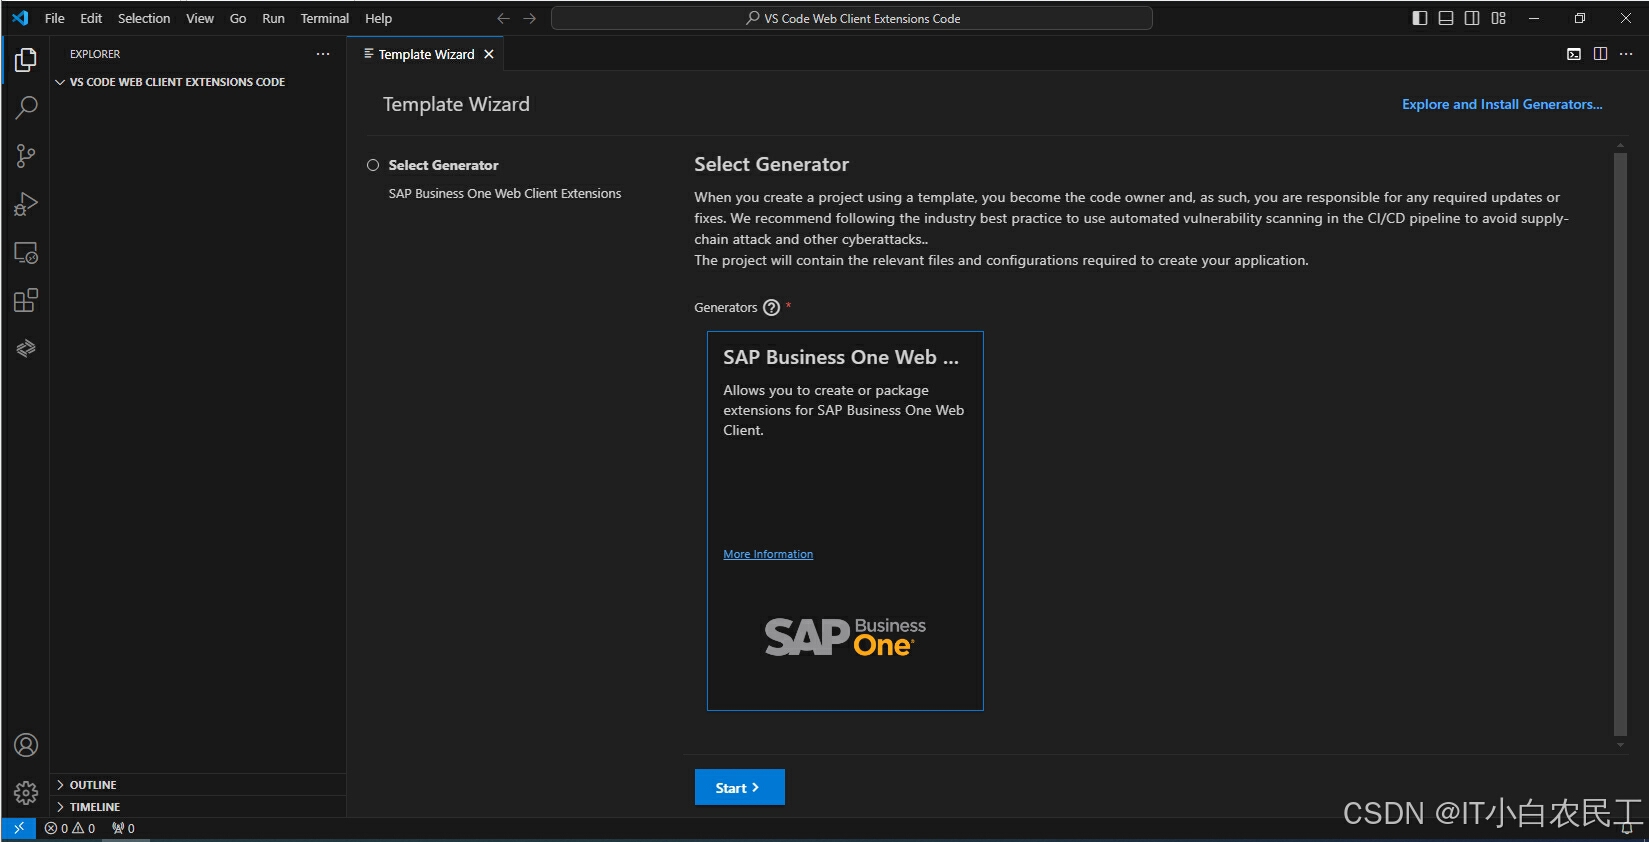Open editor more actions ellipsis
Viewport: 1649px width, 842px height.
(1626, 54)
